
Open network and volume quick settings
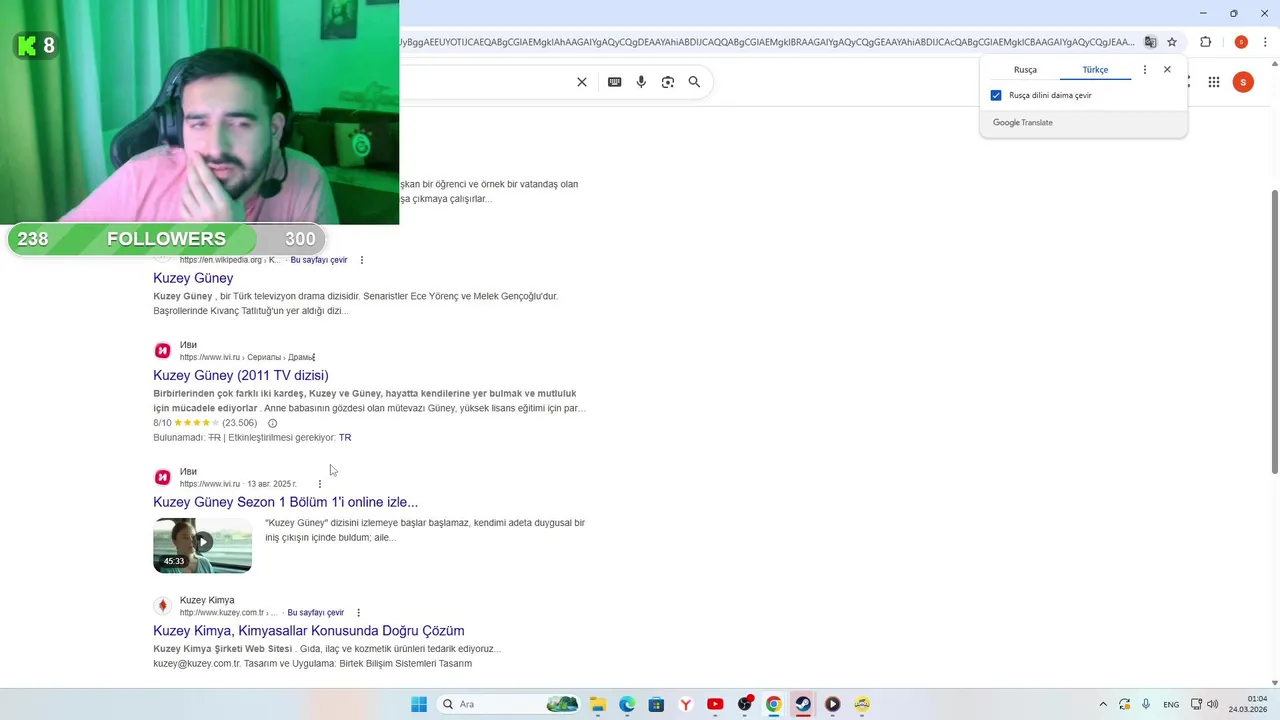point(1205,704)
